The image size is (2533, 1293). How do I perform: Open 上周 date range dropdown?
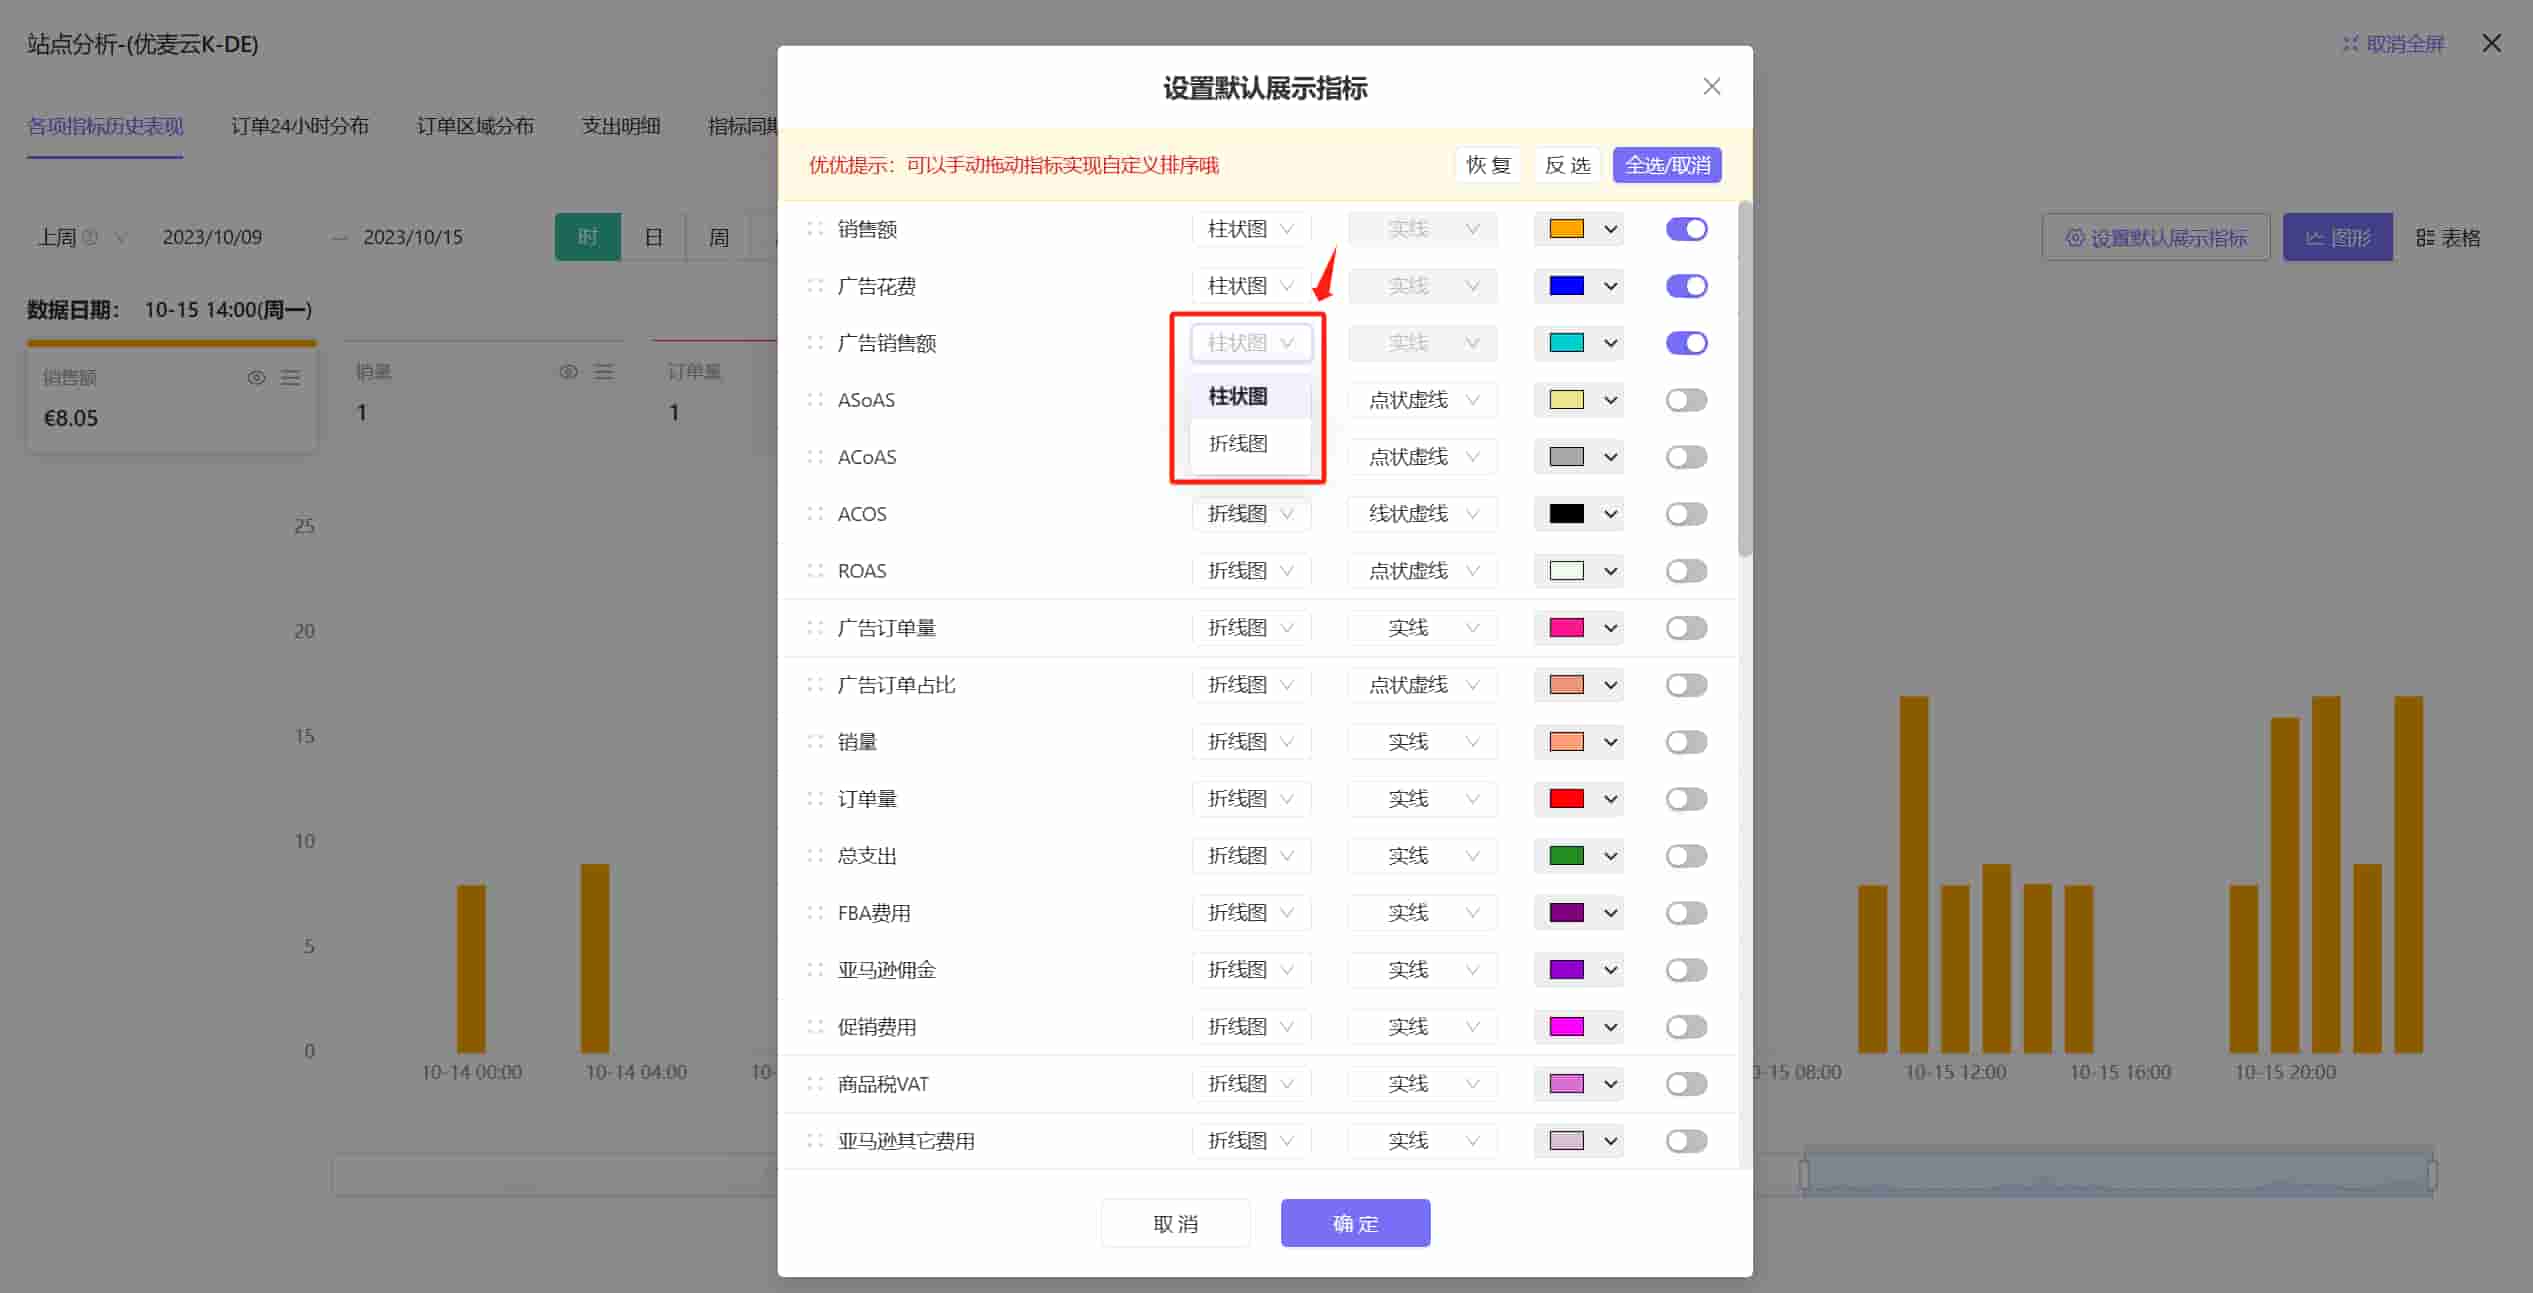point(82,237)
